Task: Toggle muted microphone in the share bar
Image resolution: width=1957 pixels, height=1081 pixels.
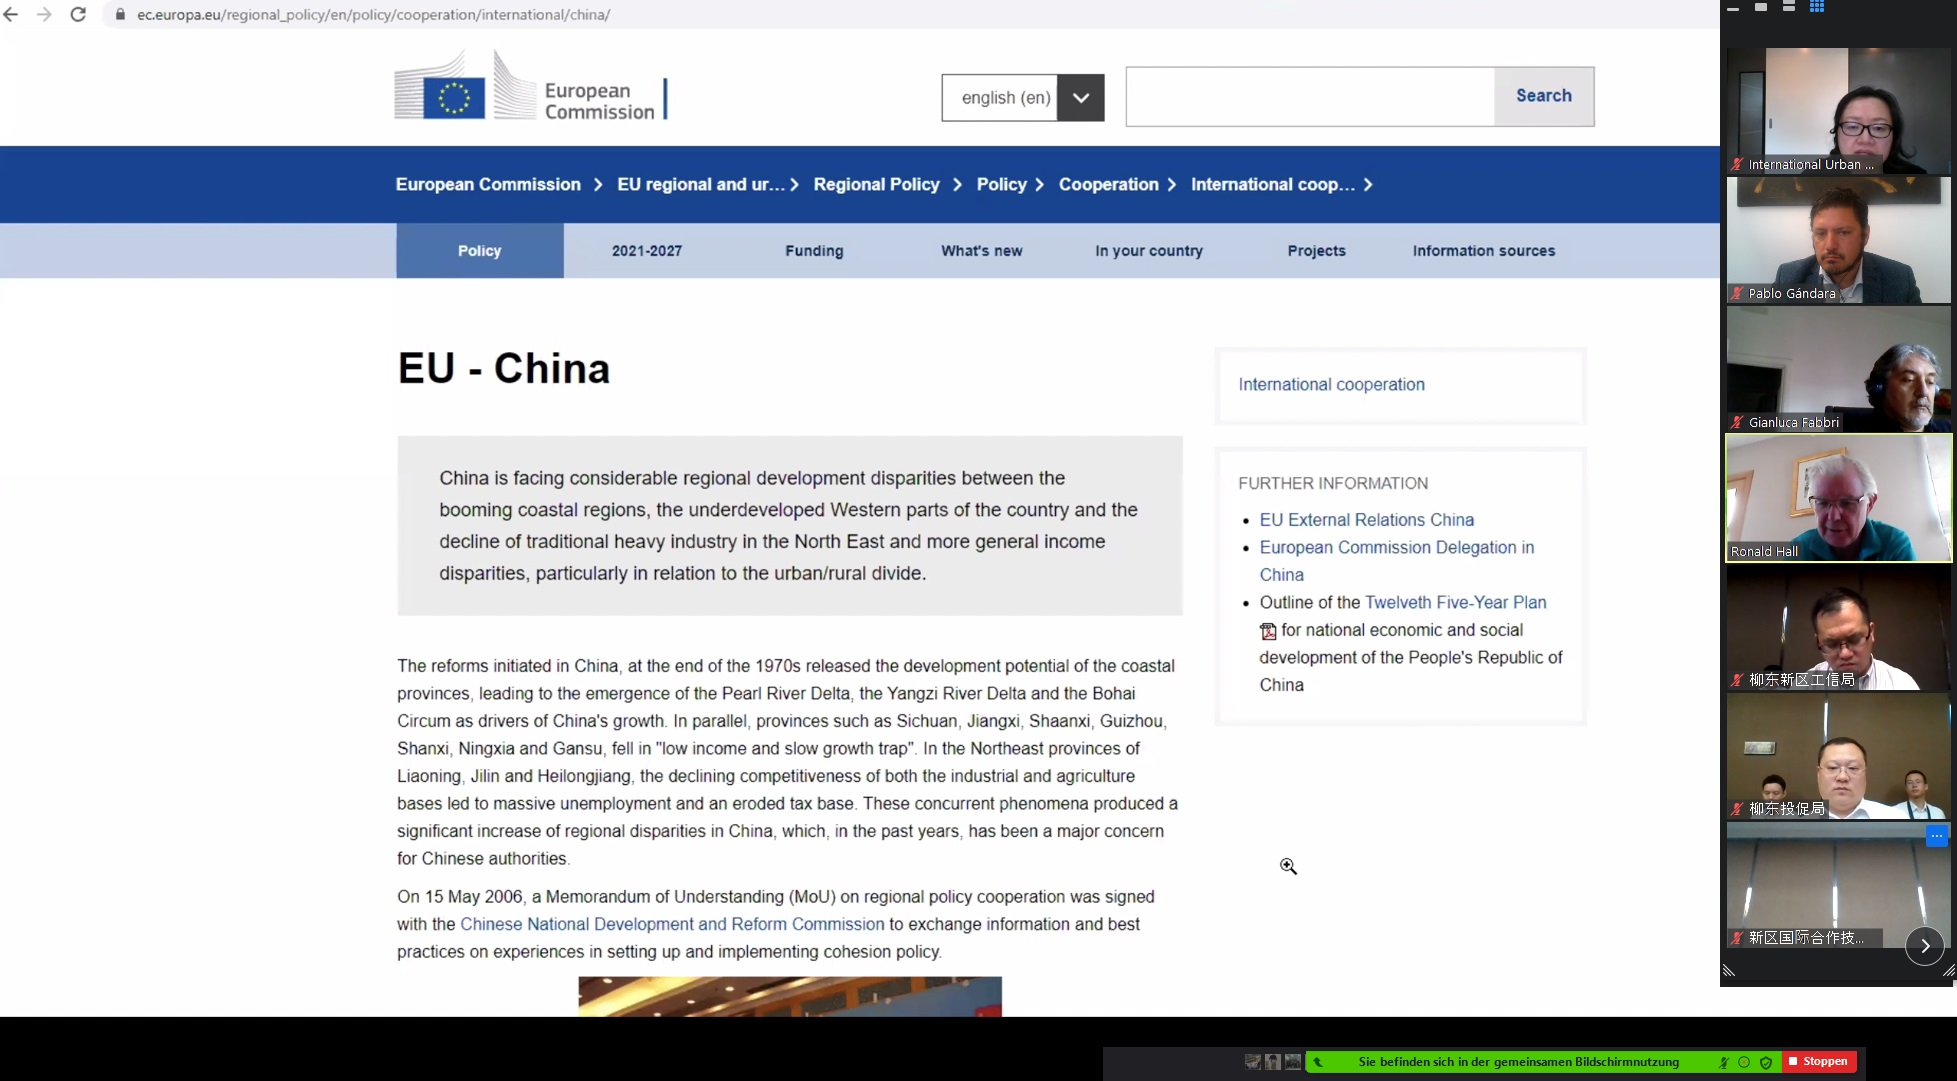Action: 1723,1062
